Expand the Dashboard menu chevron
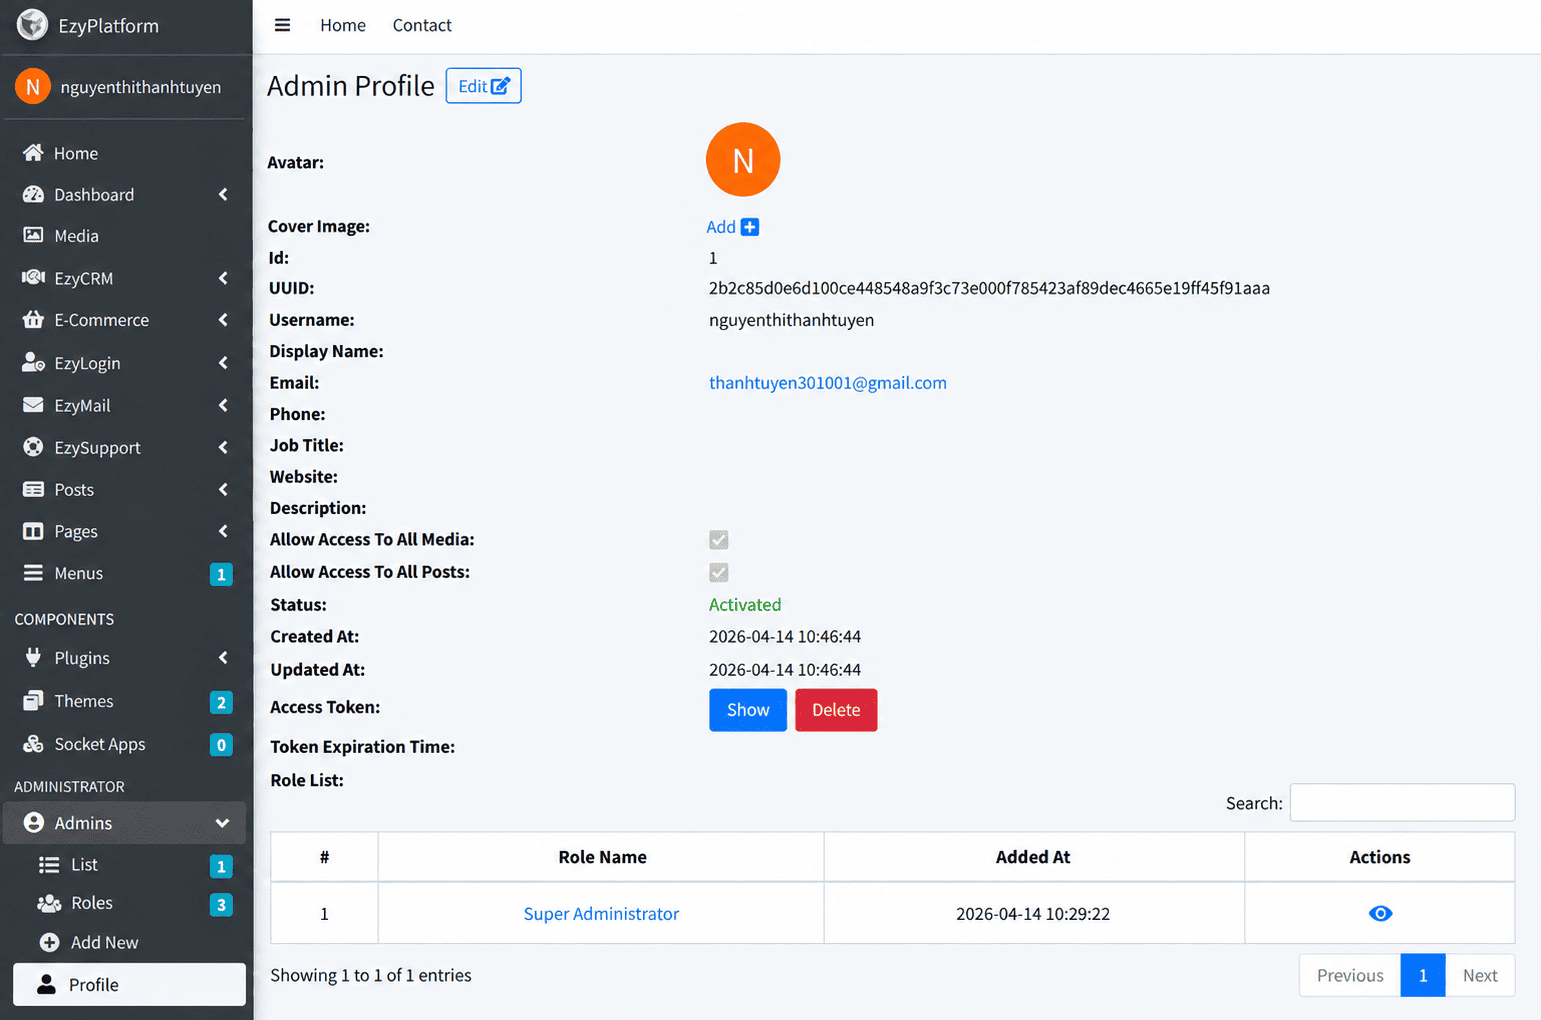Screen dimensions: 1541x1020 [223, 194]
